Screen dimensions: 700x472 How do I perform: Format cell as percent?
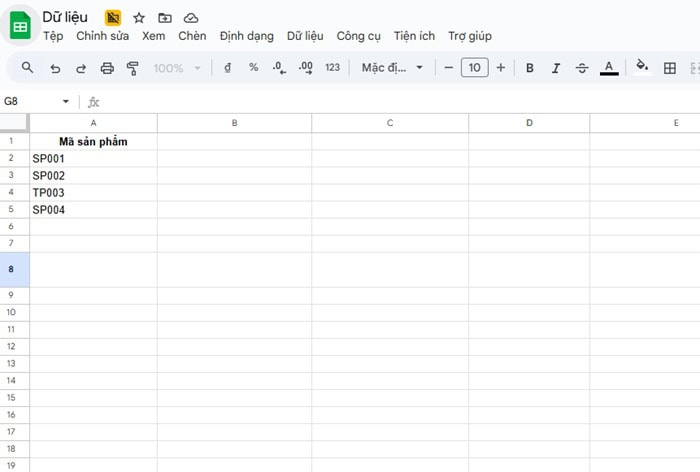254,68
